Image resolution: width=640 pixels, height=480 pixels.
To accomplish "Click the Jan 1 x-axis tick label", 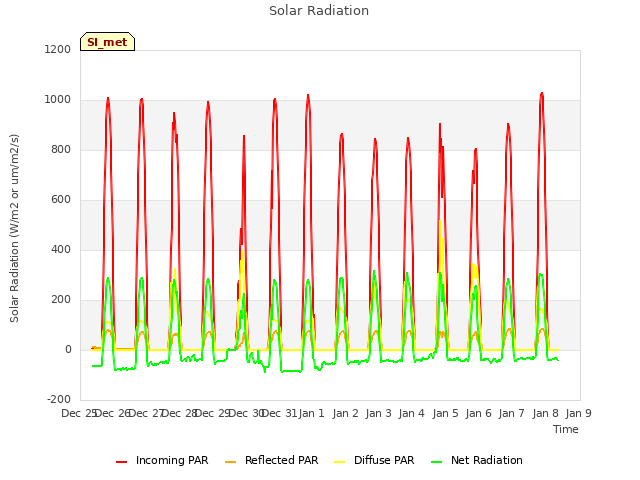I will pos(311,413).
